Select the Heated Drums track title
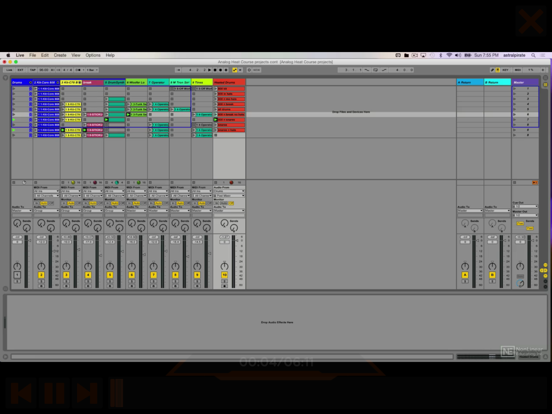The image size is (552, 414). click(x=229, y=82)
